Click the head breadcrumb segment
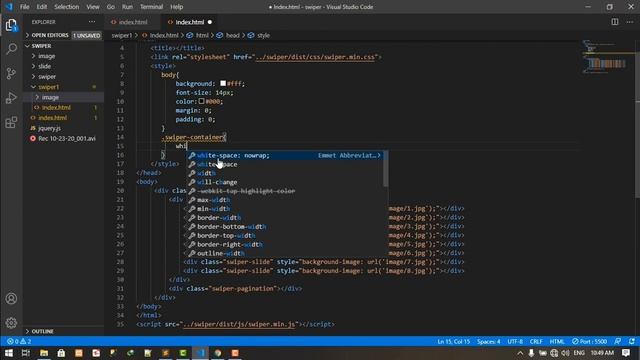Screen dimensions: 640x360 (x=232, y=36)
